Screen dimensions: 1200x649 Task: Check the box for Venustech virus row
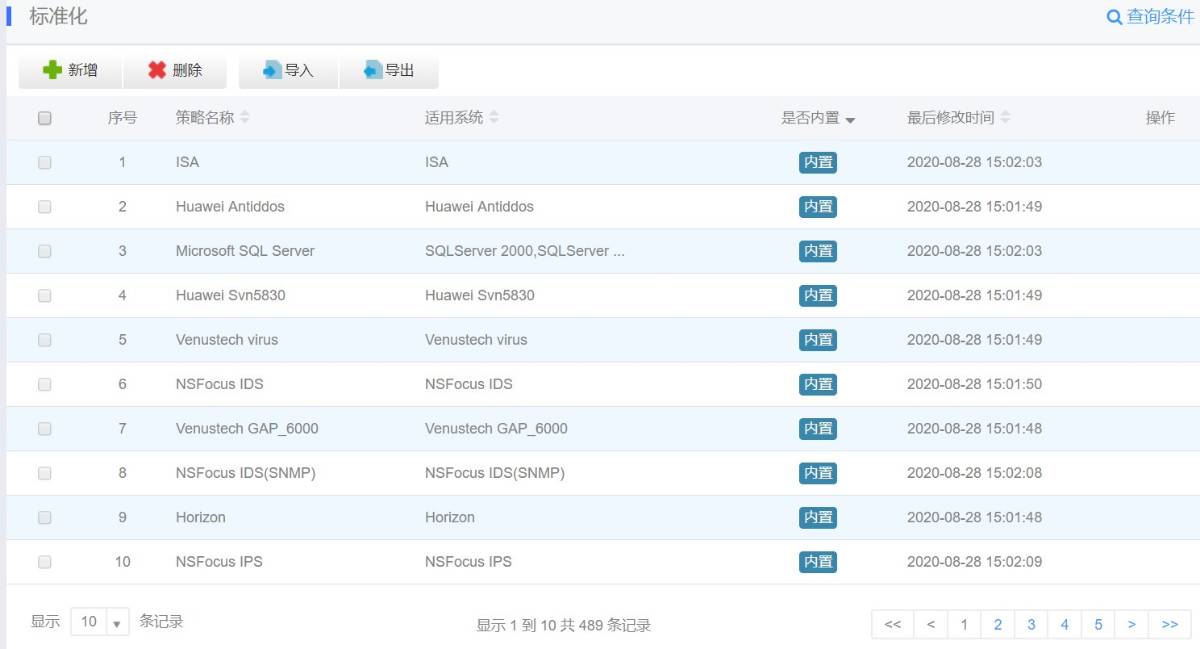coord(44,340)
